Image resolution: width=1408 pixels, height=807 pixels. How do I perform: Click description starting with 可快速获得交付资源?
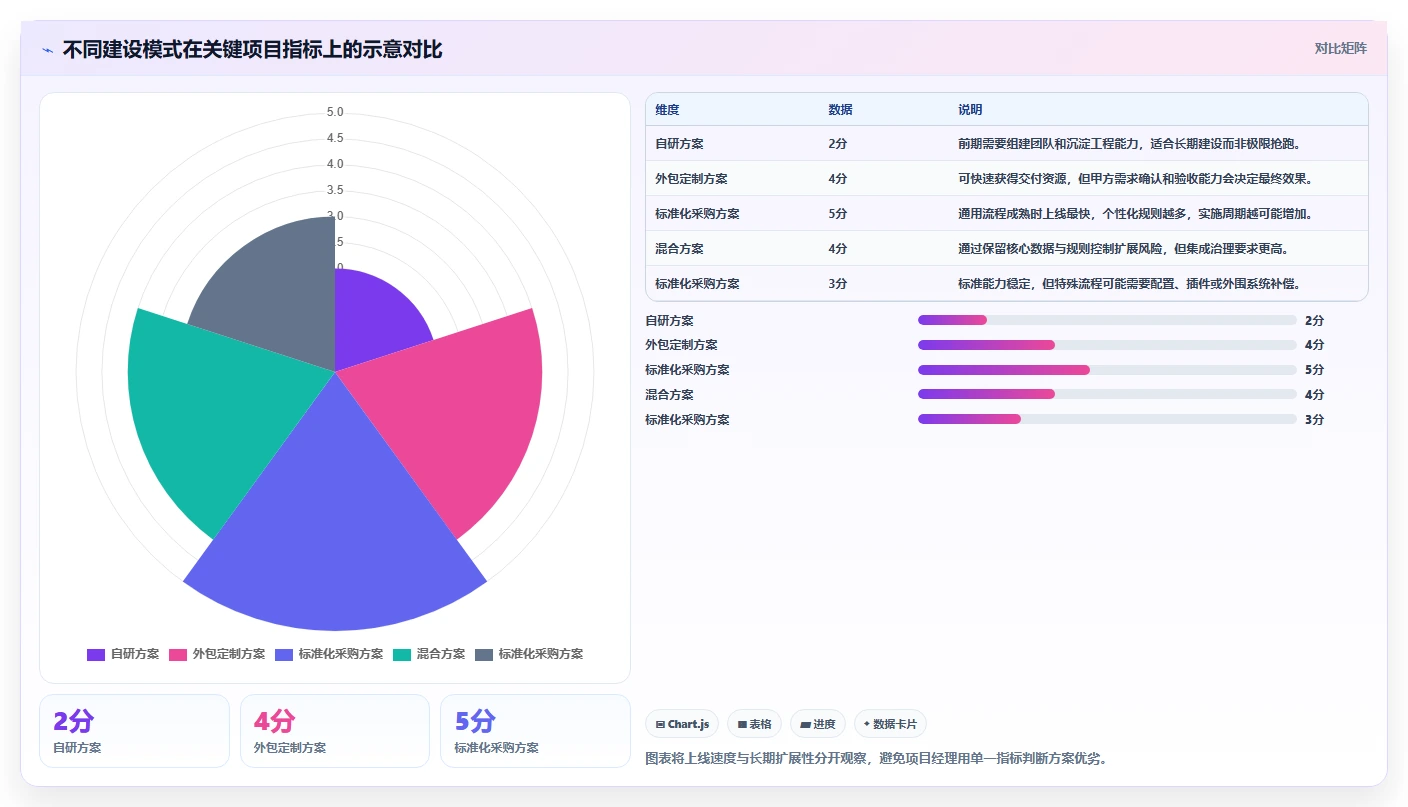pos(1134,179)
